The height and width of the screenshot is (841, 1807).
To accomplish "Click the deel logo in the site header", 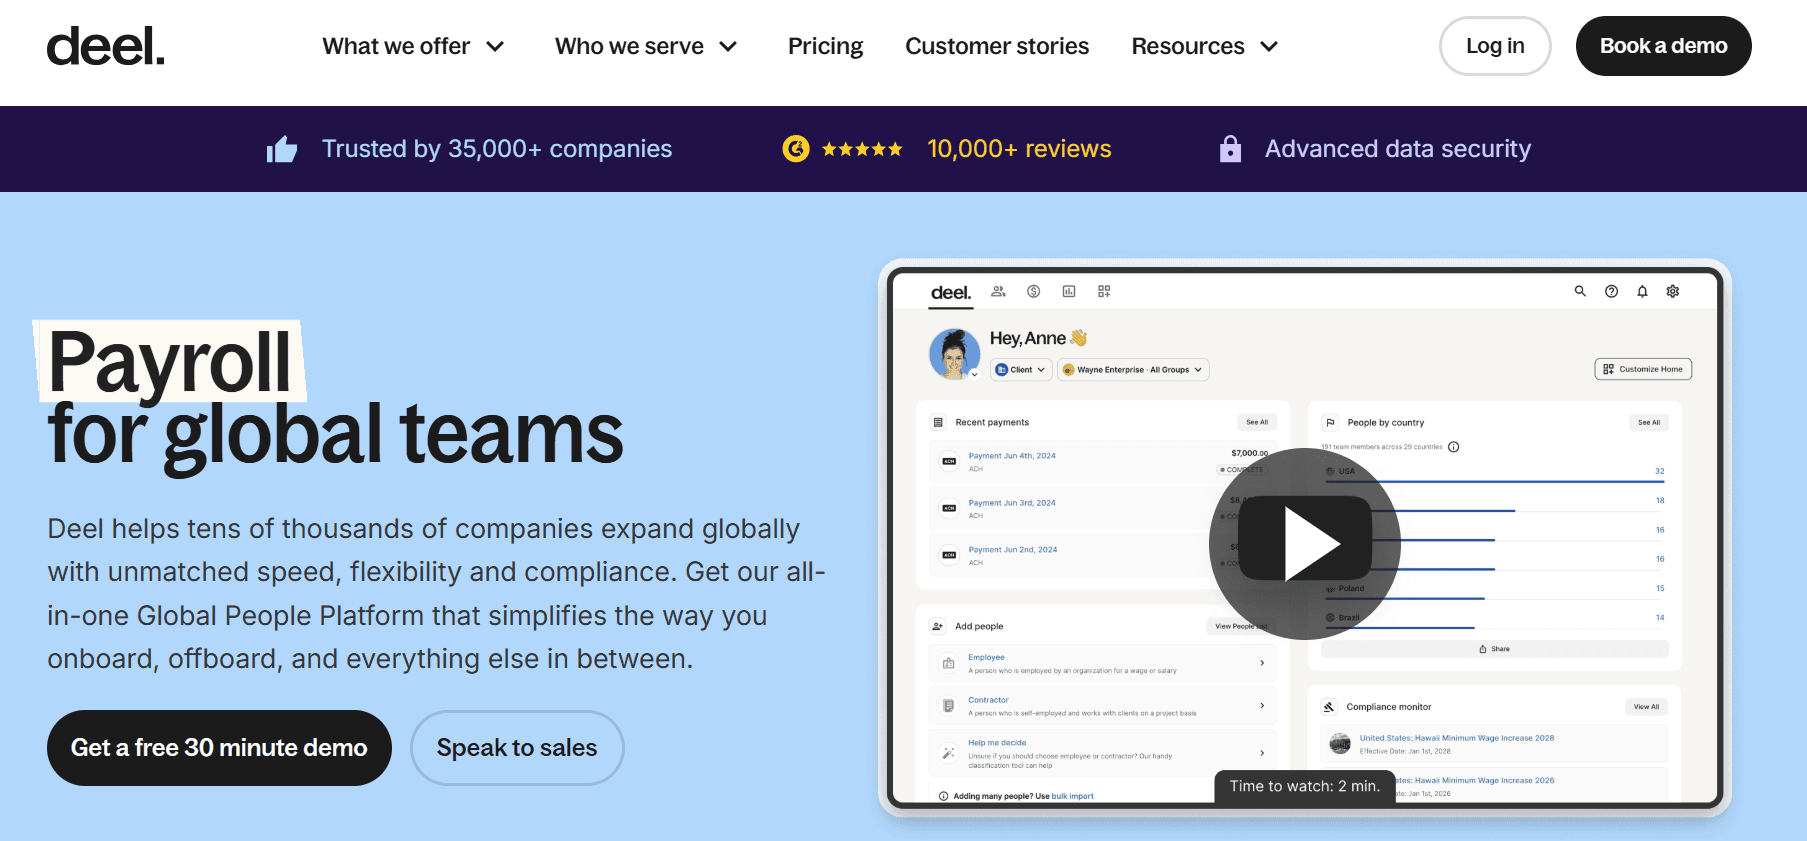I will (105, 46).
